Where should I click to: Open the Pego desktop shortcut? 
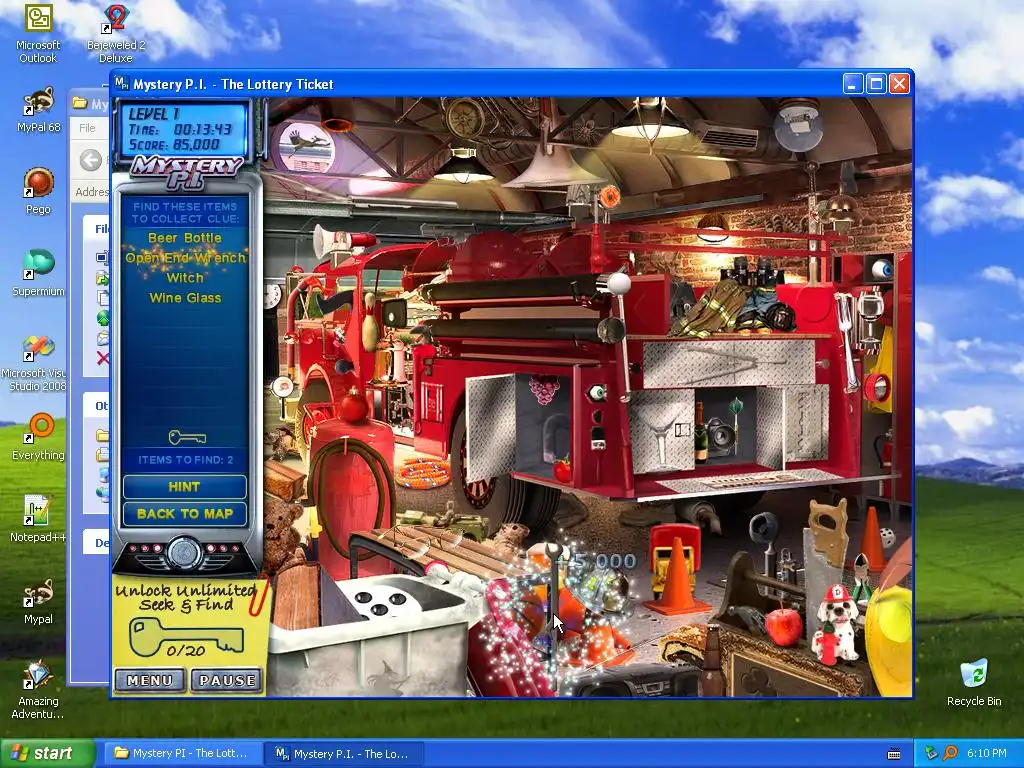38,191
